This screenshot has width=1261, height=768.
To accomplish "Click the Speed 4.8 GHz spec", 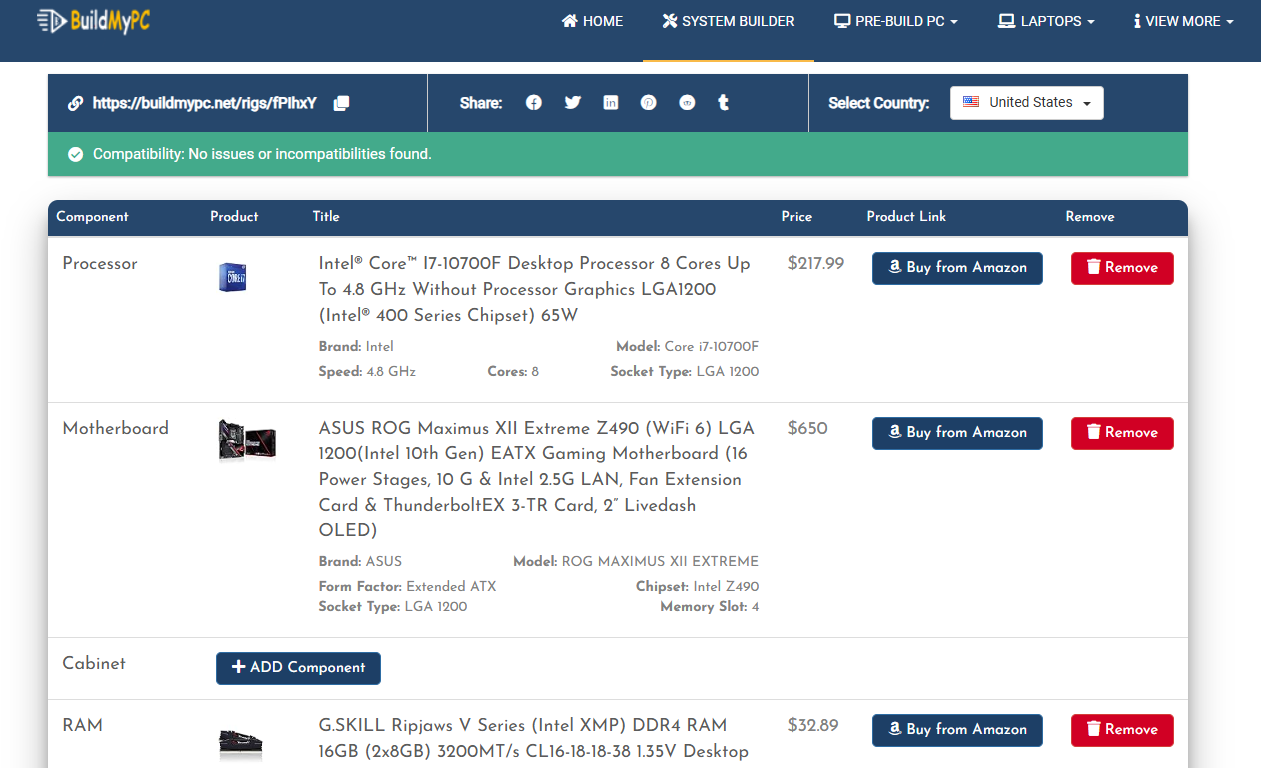I will [367, 372].
